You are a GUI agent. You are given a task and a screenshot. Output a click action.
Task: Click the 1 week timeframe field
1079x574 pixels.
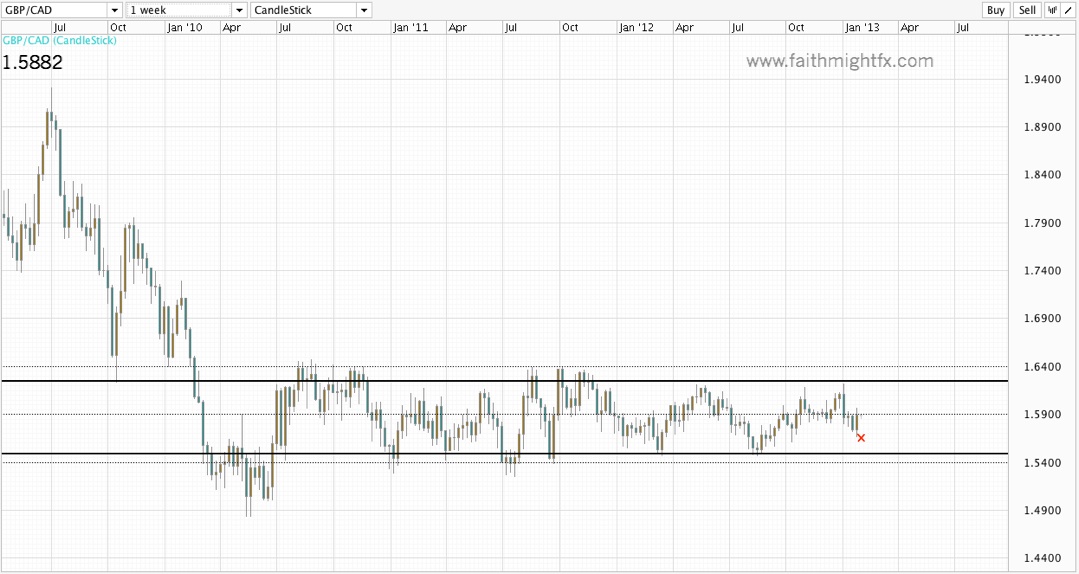pyautogui.click(x=179, y=10)
